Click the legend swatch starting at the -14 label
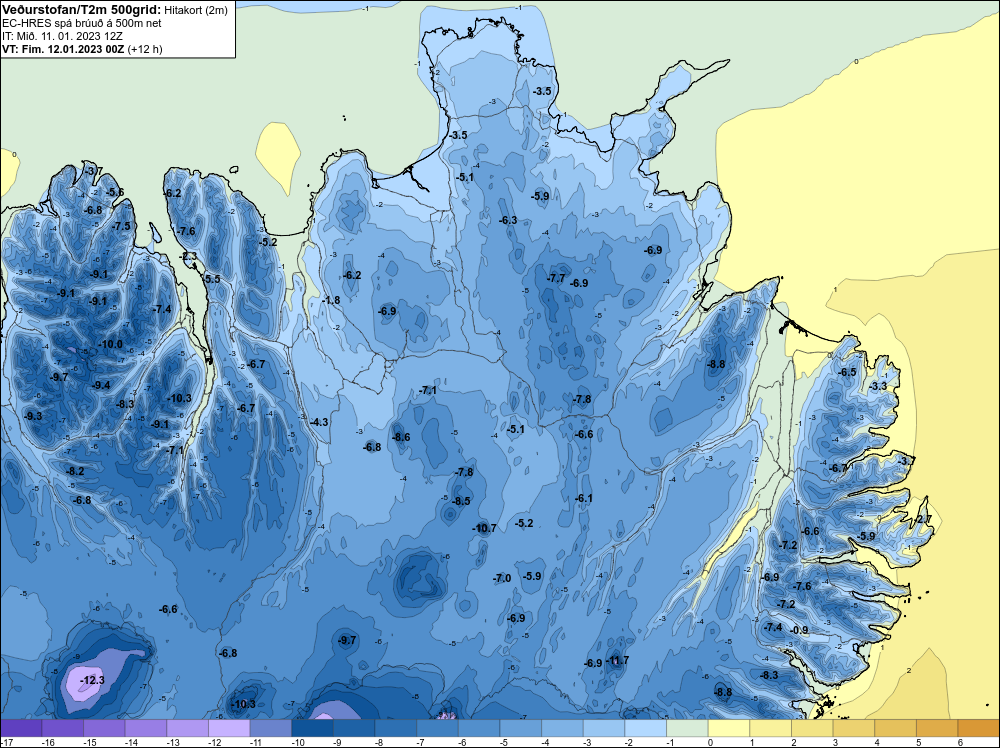1000x748 pixels. (x=146, y=728)
